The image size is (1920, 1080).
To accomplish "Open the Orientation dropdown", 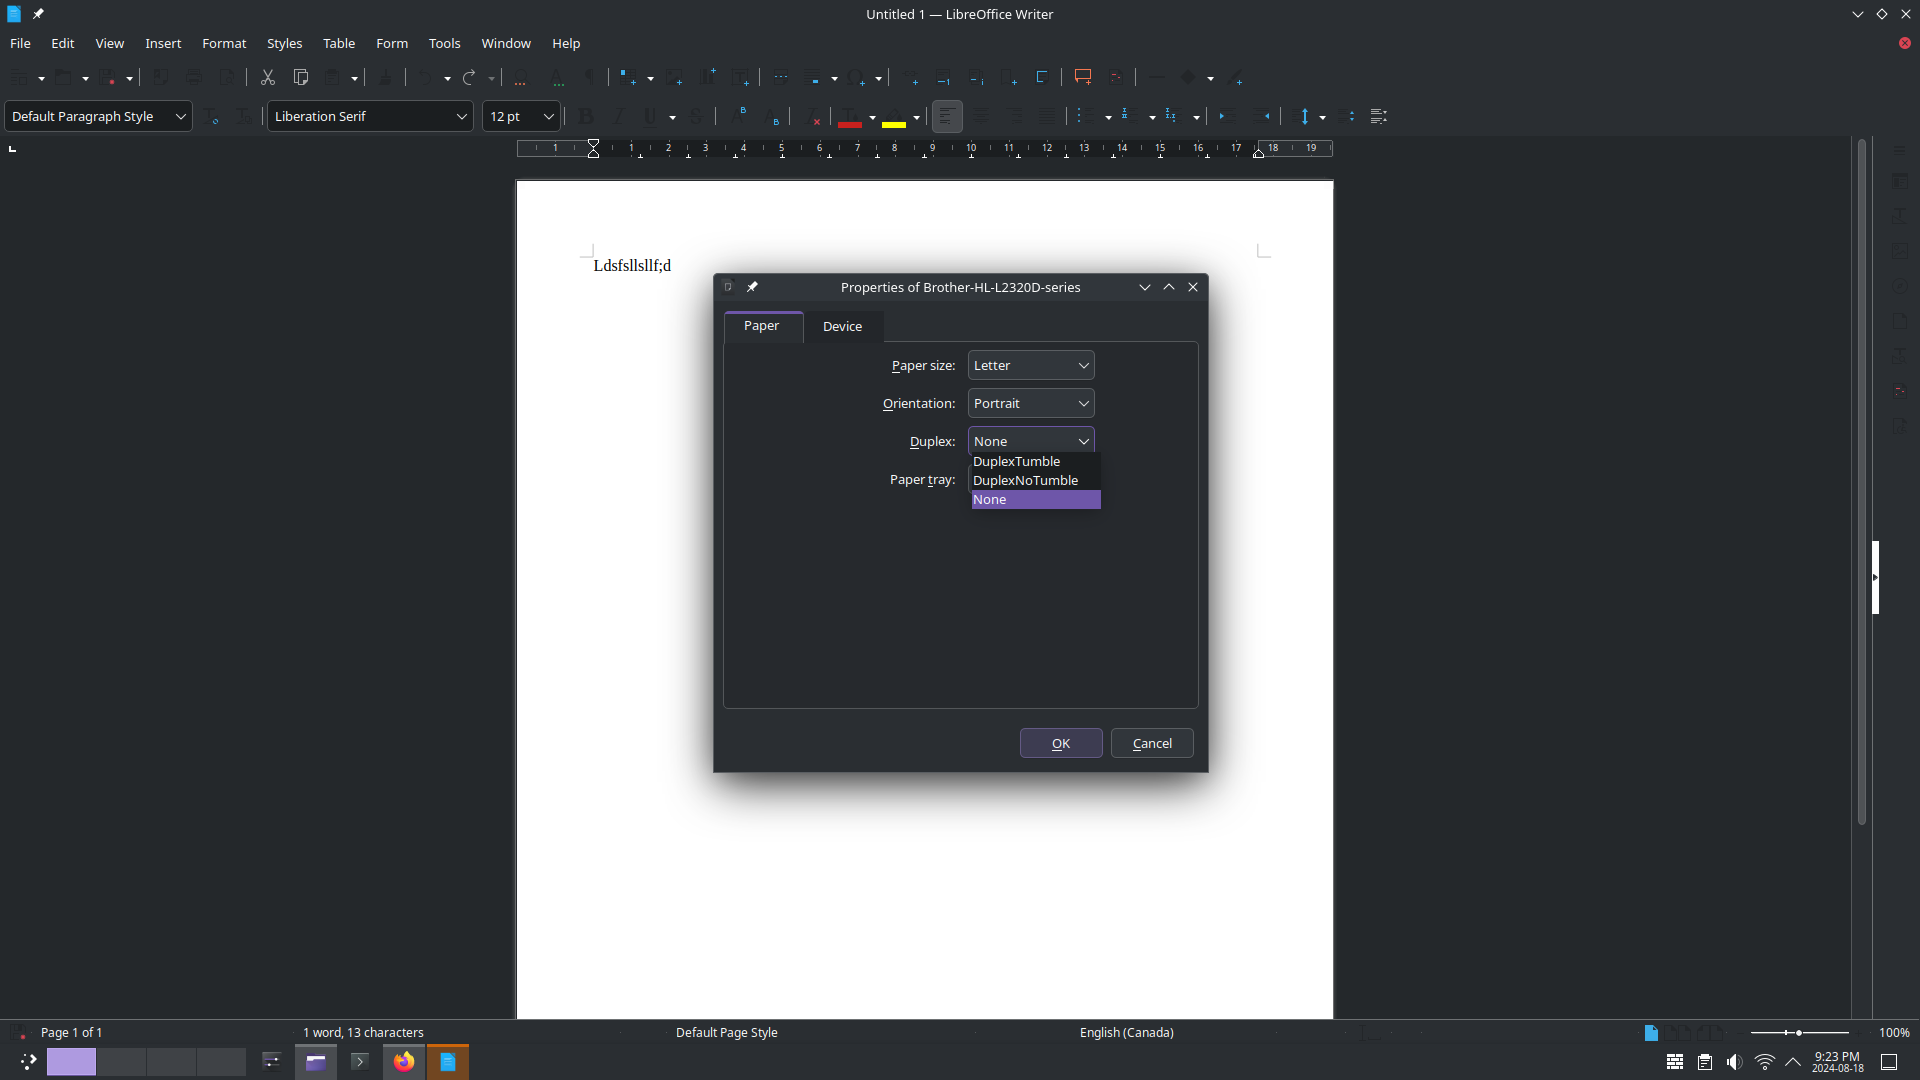I will coord(1031,403).
